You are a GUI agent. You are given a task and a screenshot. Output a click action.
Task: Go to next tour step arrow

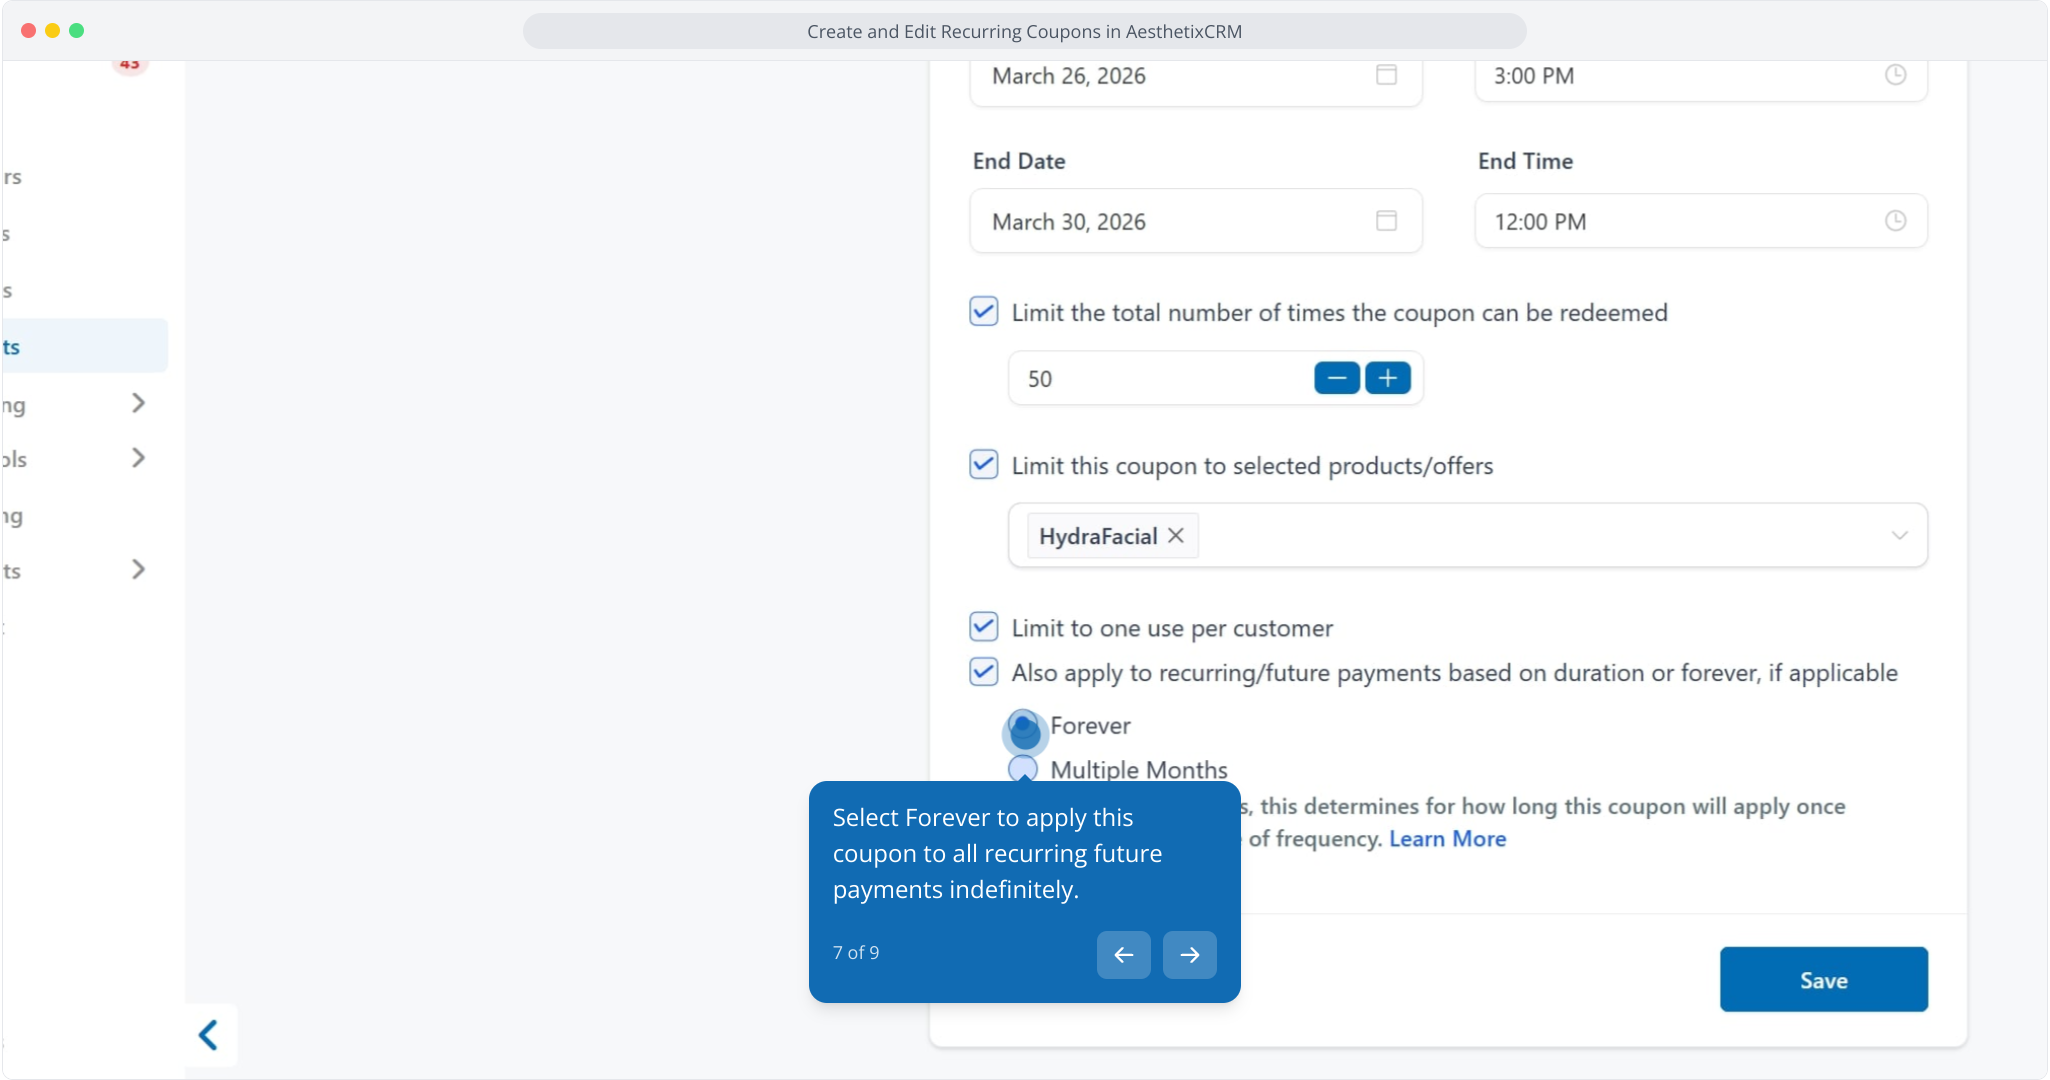coord(1189,955)
